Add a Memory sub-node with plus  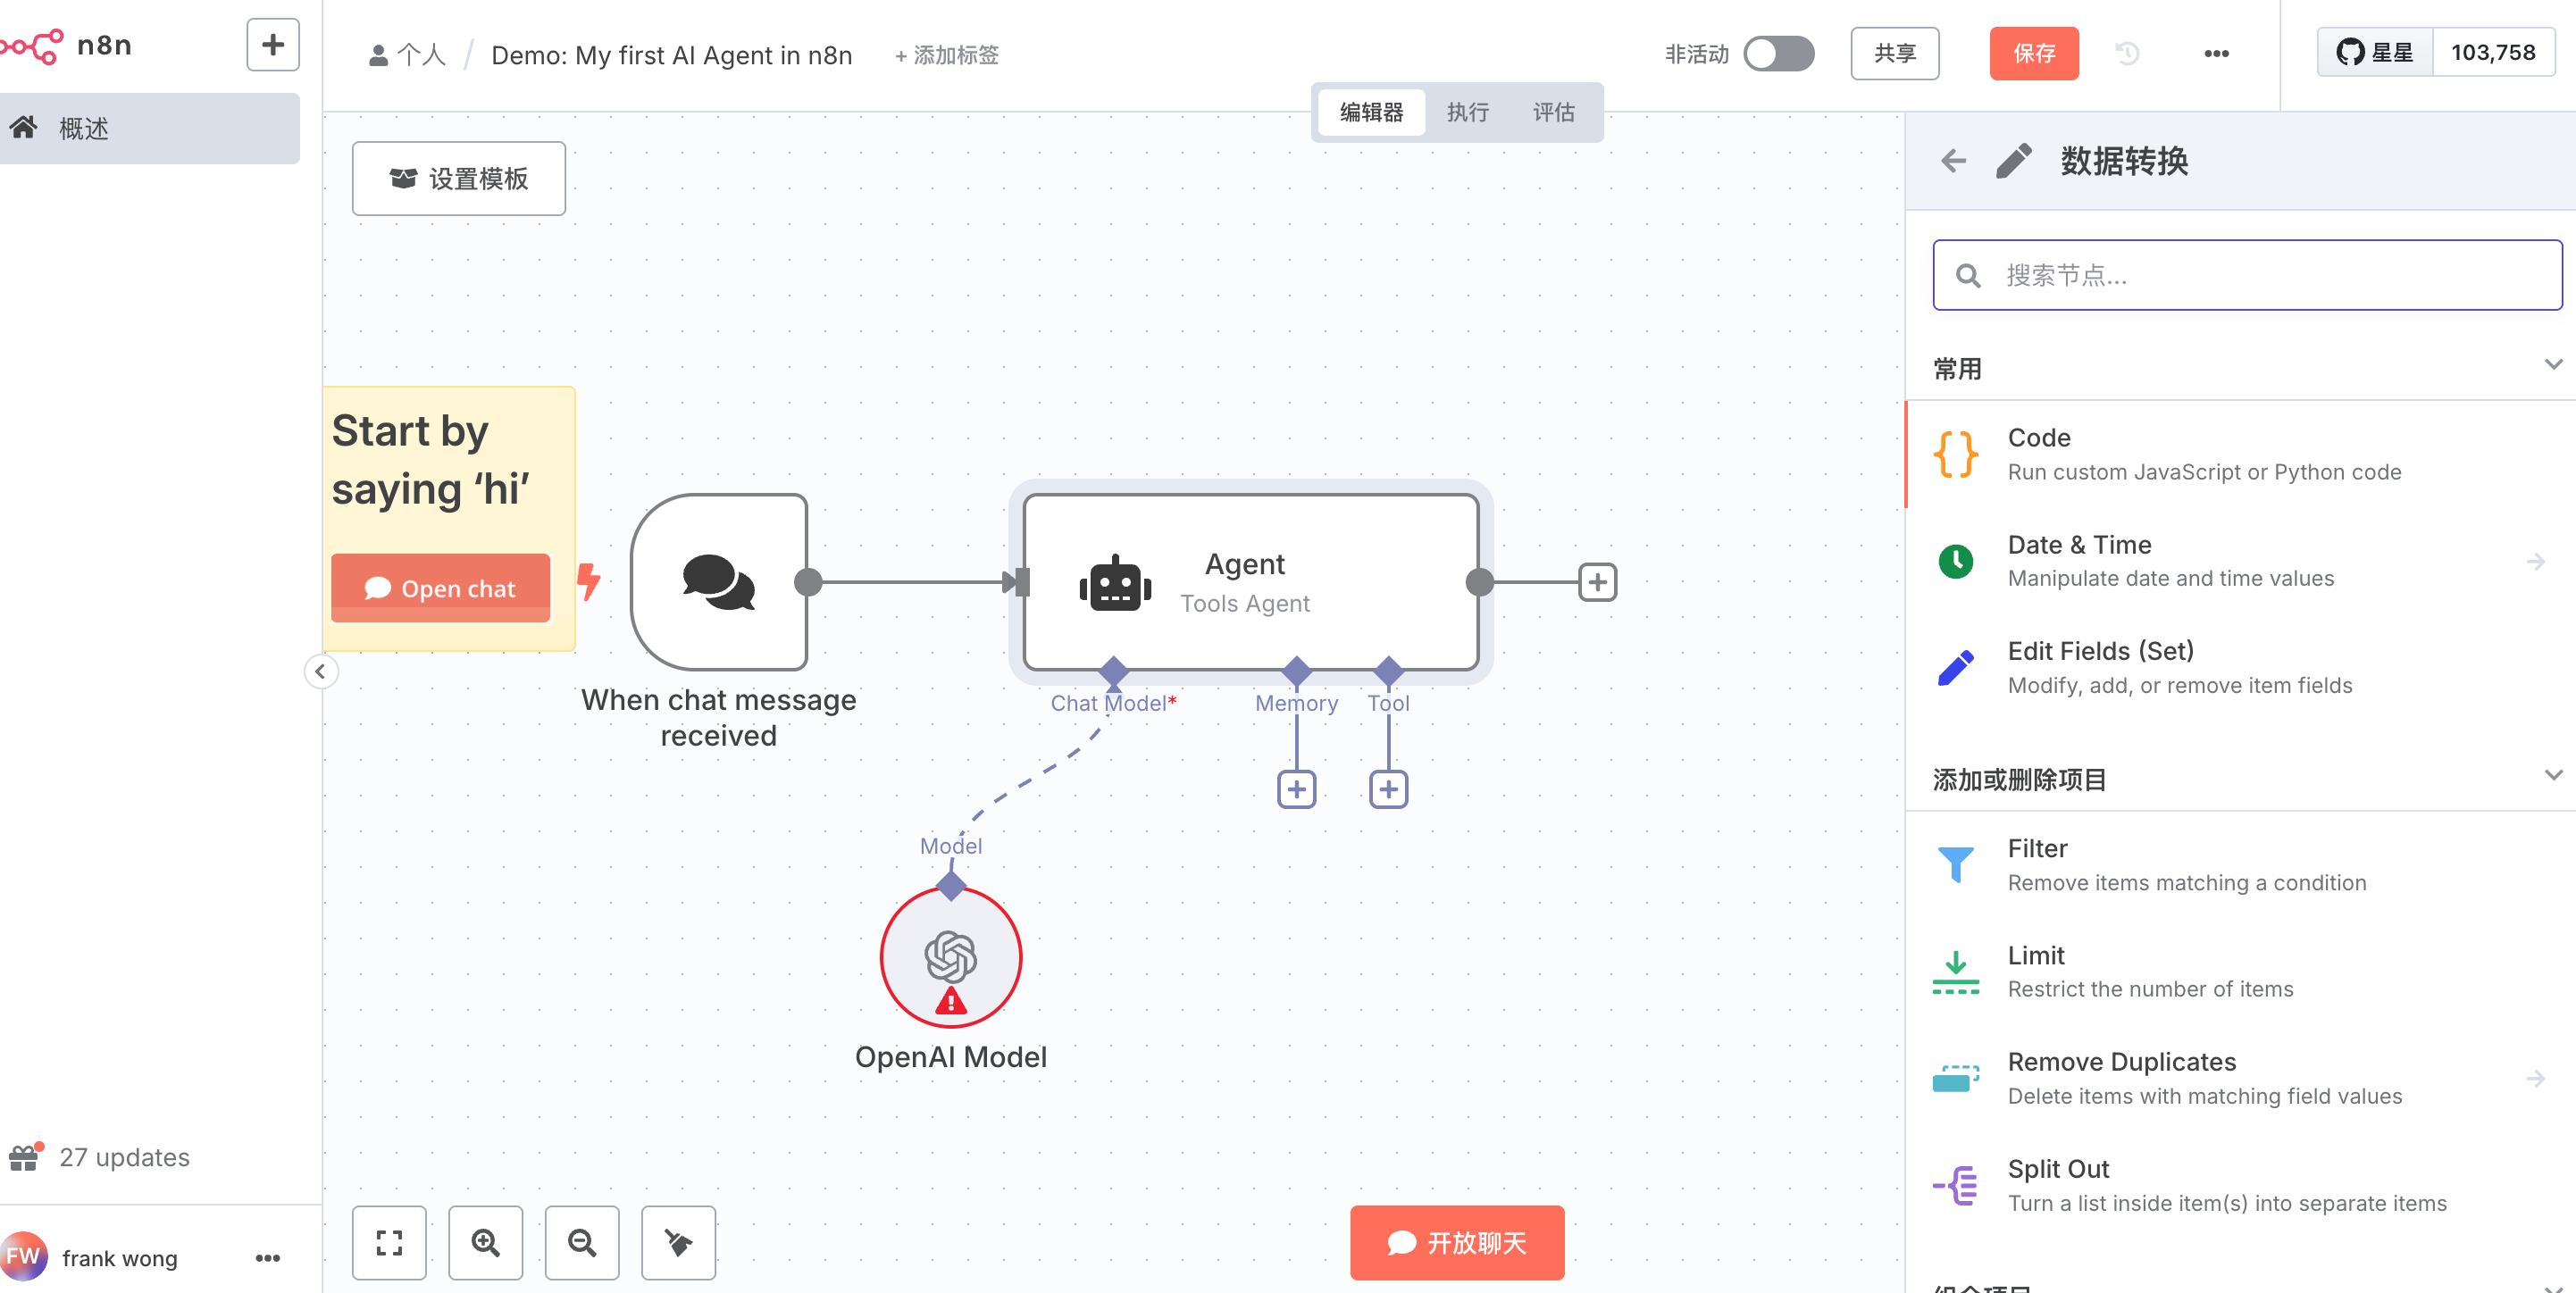(1297, 790)
